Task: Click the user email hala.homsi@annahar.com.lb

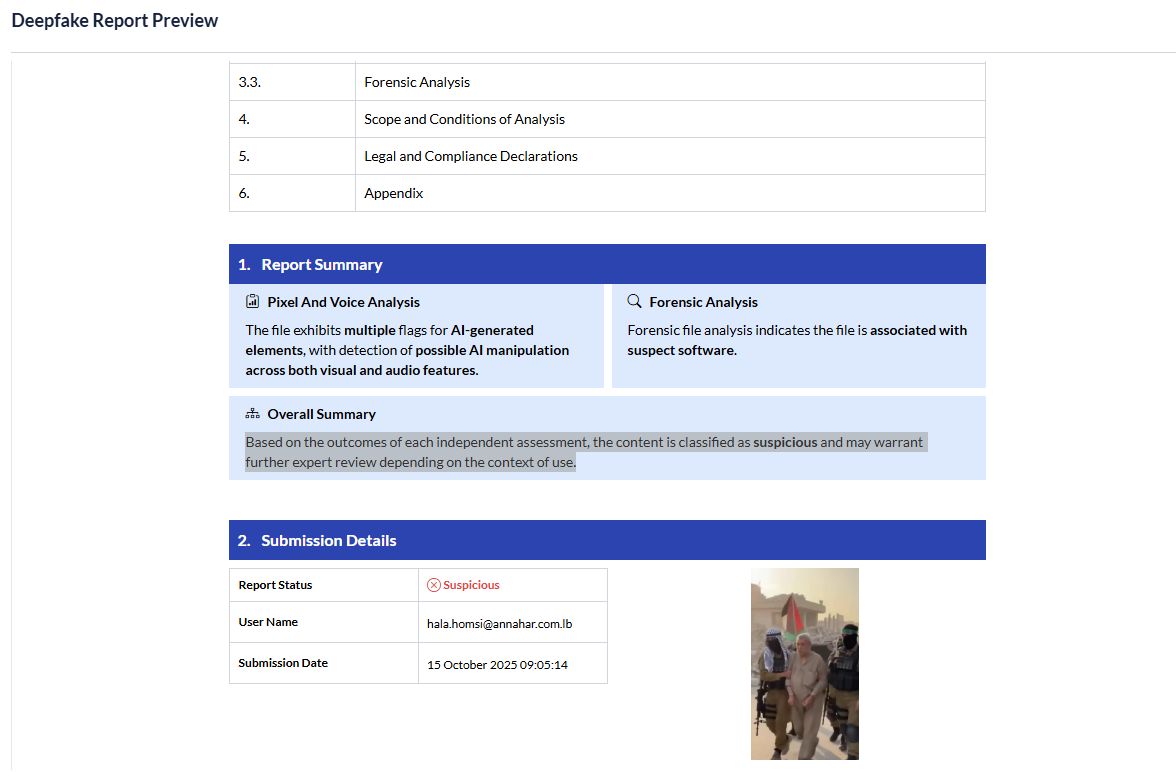Action: point(499,623)
